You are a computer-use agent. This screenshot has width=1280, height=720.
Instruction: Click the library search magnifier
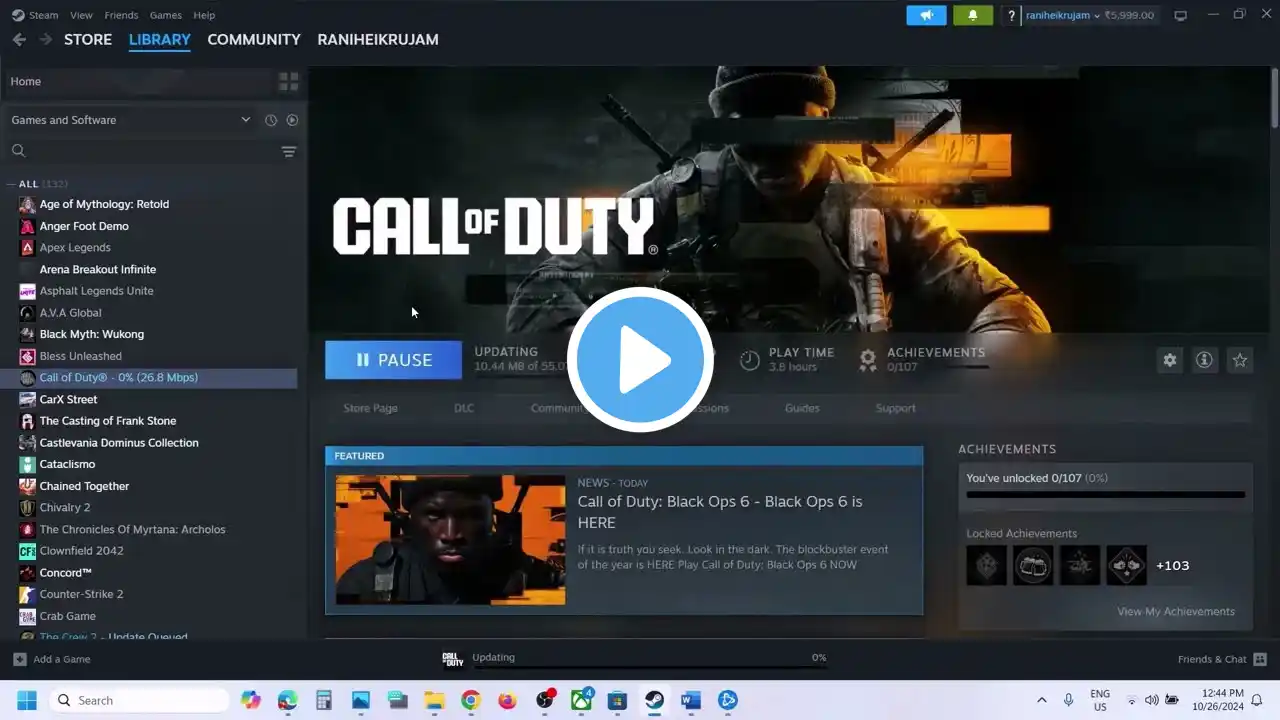point(18,151)
